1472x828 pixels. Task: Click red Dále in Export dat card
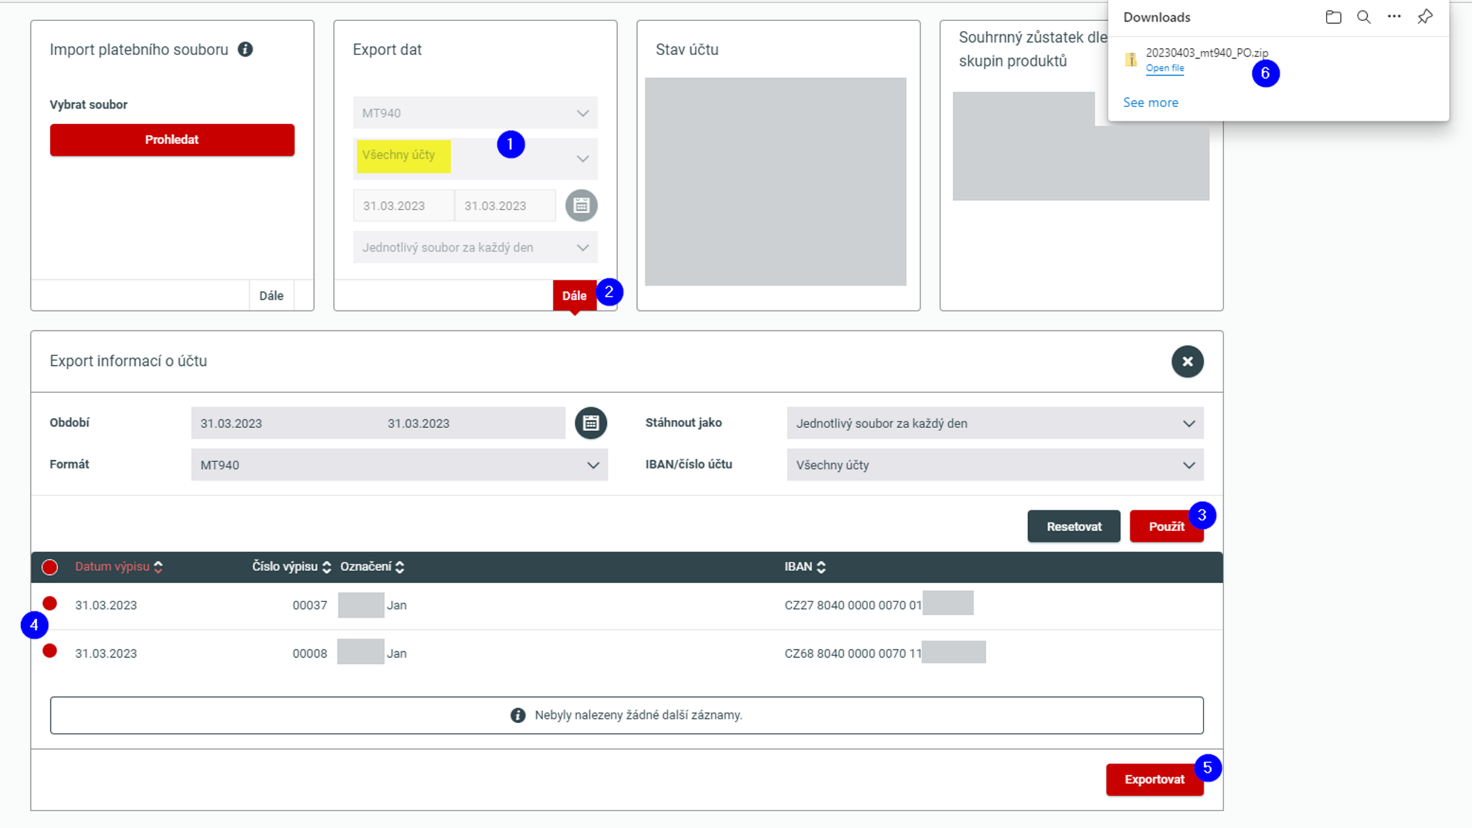[x=574, y=296]
